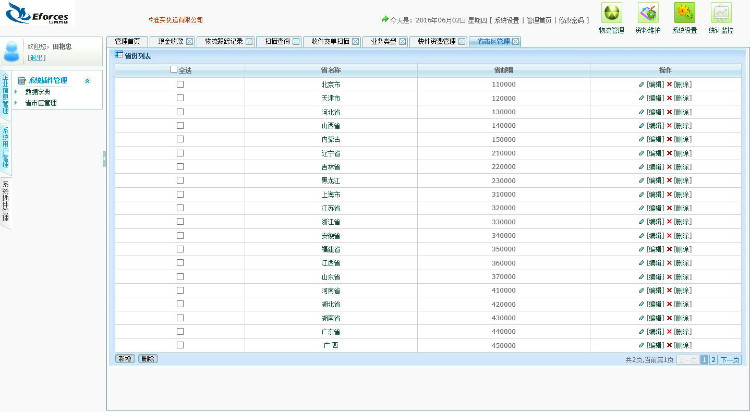The image size is (750, 412).
Task: Click the edit pencil icon for row 310000
Action: point(642,194)
